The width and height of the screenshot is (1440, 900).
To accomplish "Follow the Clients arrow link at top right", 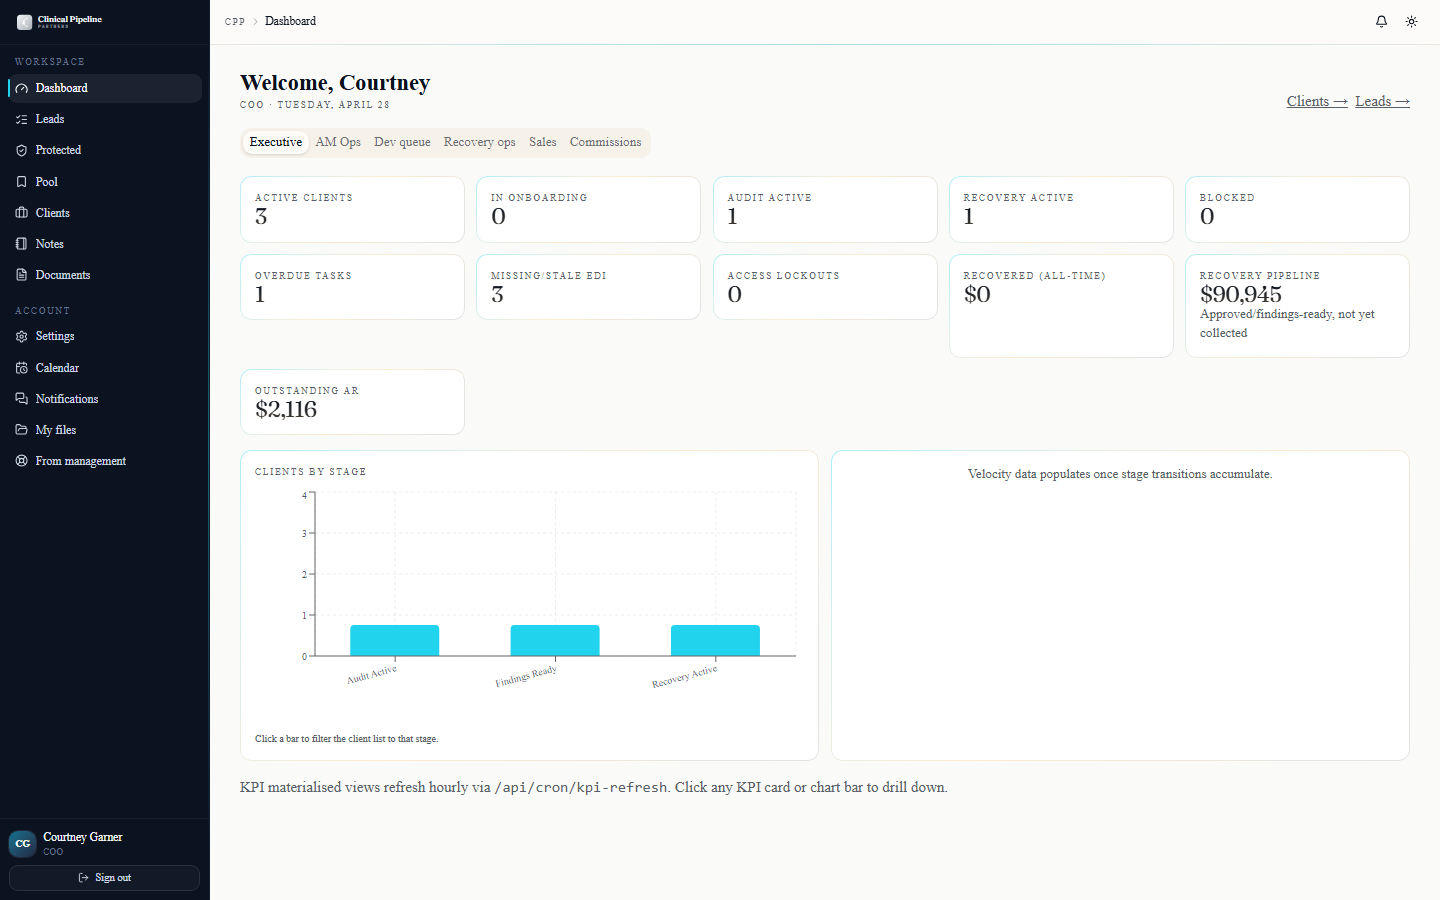I will click(1317, 101).
